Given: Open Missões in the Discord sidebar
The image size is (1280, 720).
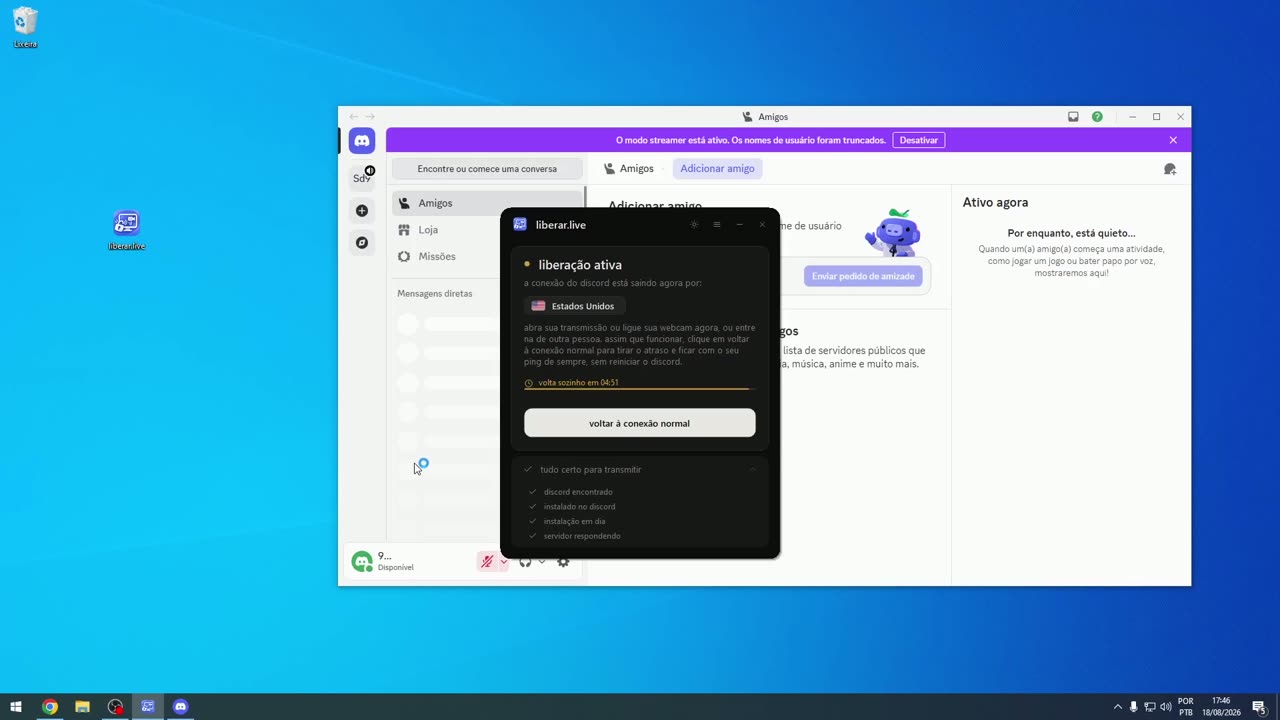Looking at the screenshot, I should pos(487,257).
